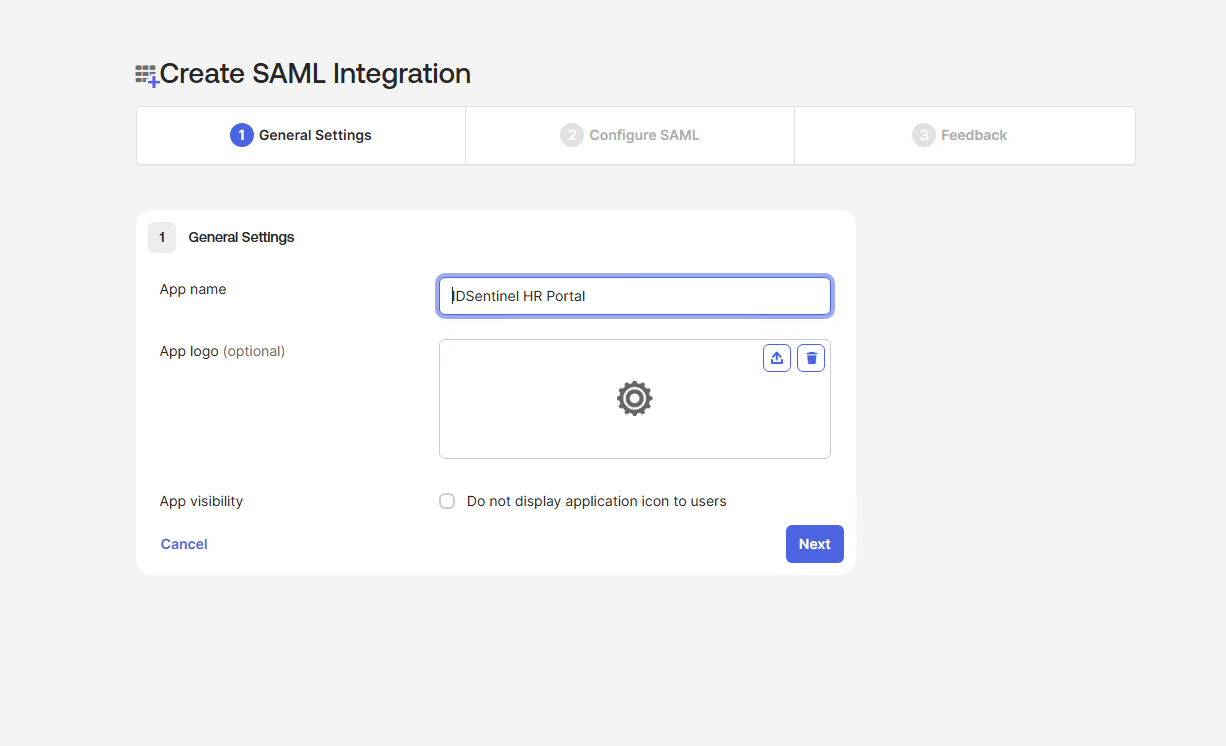The height and width of the screenshot is (746, 1226).
Task: Click the Cancel link
Action: 184,544
